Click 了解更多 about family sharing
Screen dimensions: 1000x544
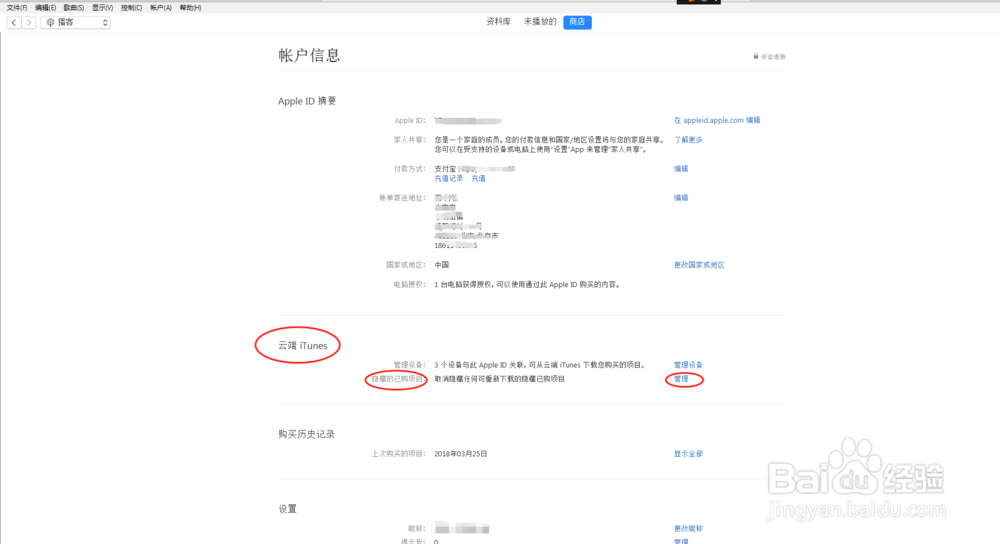click(x=688, y=140)
